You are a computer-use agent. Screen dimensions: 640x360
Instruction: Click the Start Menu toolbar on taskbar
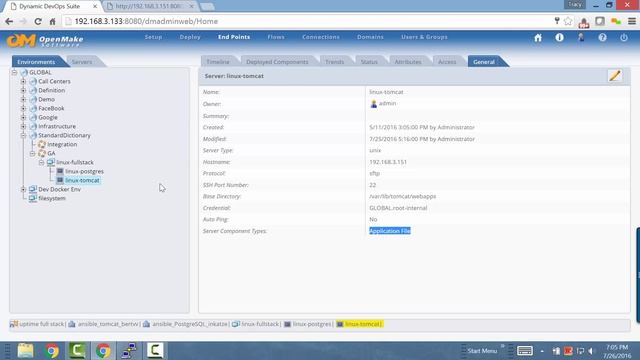482,351
